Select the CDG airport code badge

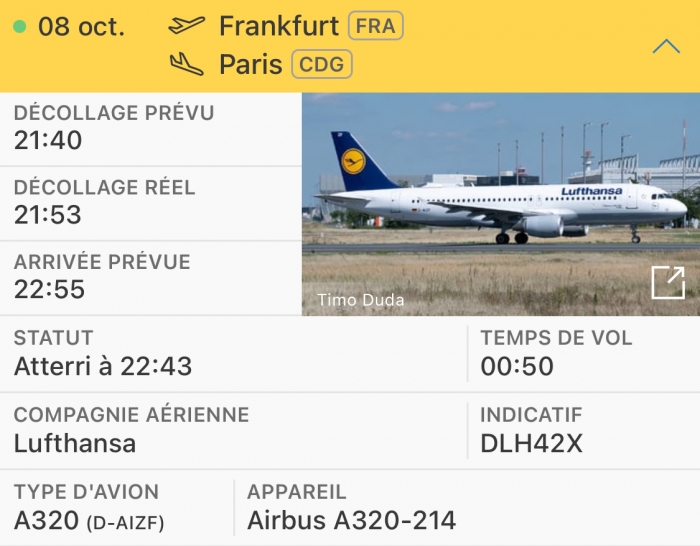coord(322,64)
